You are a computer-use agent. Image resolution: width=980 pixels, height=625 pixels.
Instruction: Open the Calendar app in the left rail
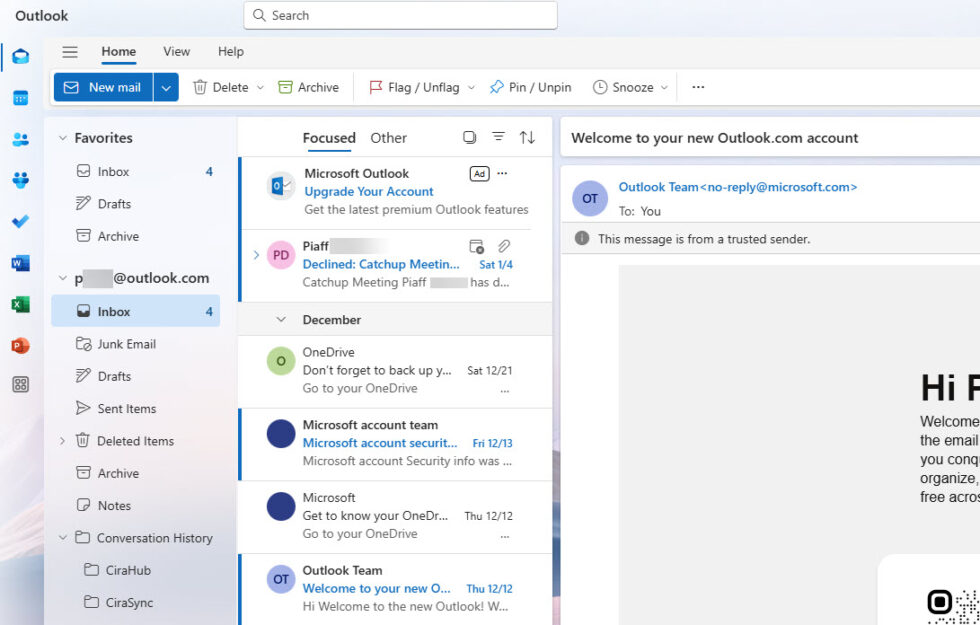point(20,97)
